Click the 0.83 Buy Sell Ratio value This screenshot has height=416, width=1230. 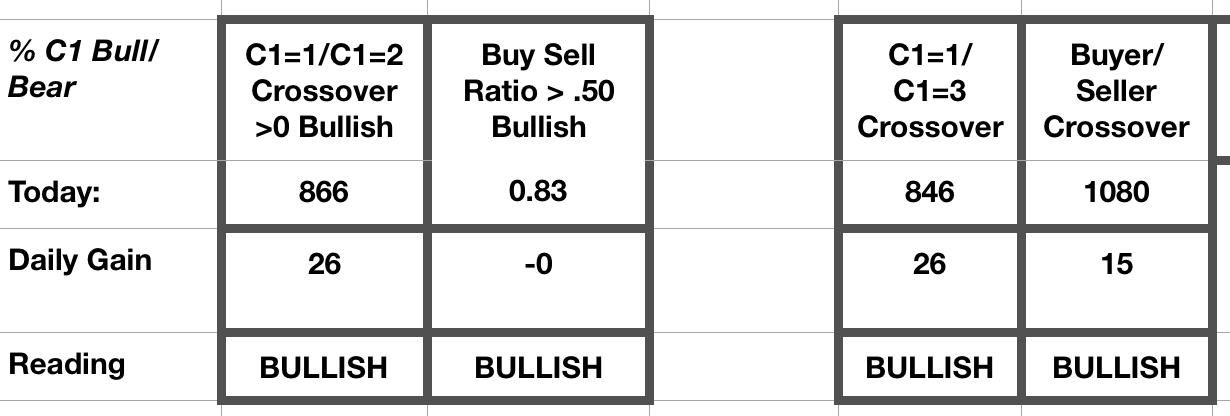[539, 191]
